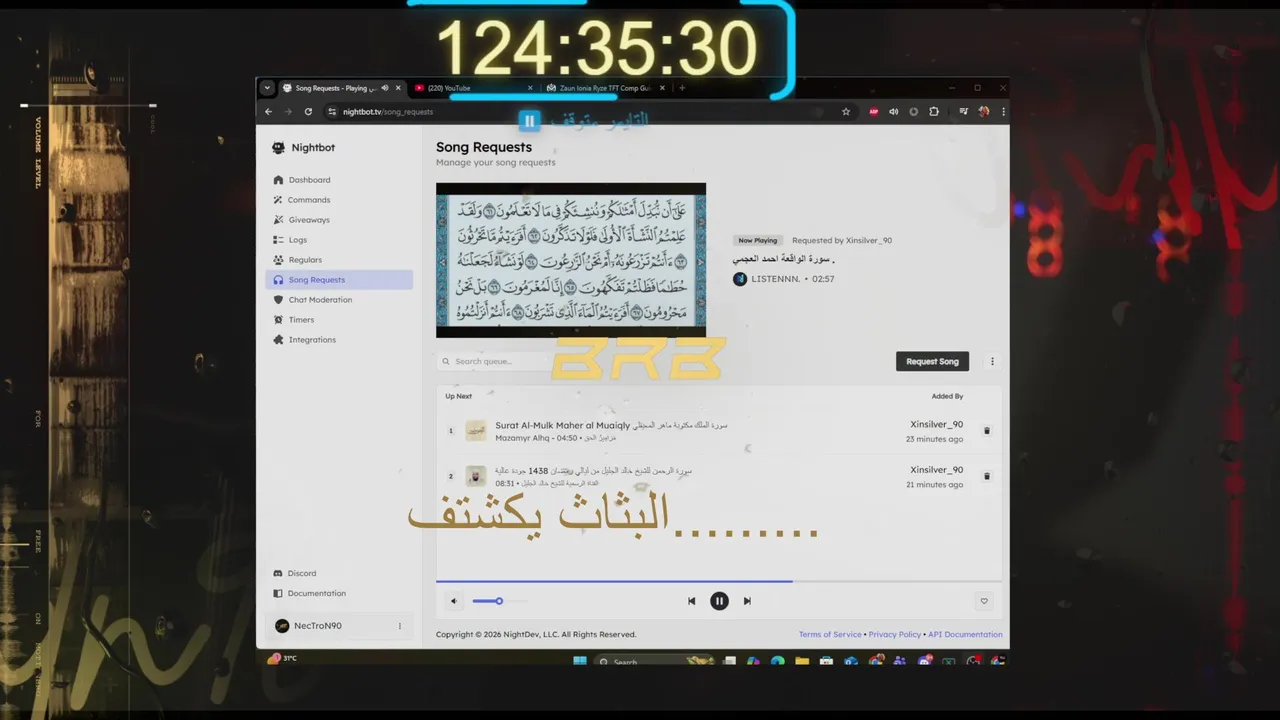The image size is (1280, 720).
Task: Open the ABP extension icon
Action: (874, 112)
